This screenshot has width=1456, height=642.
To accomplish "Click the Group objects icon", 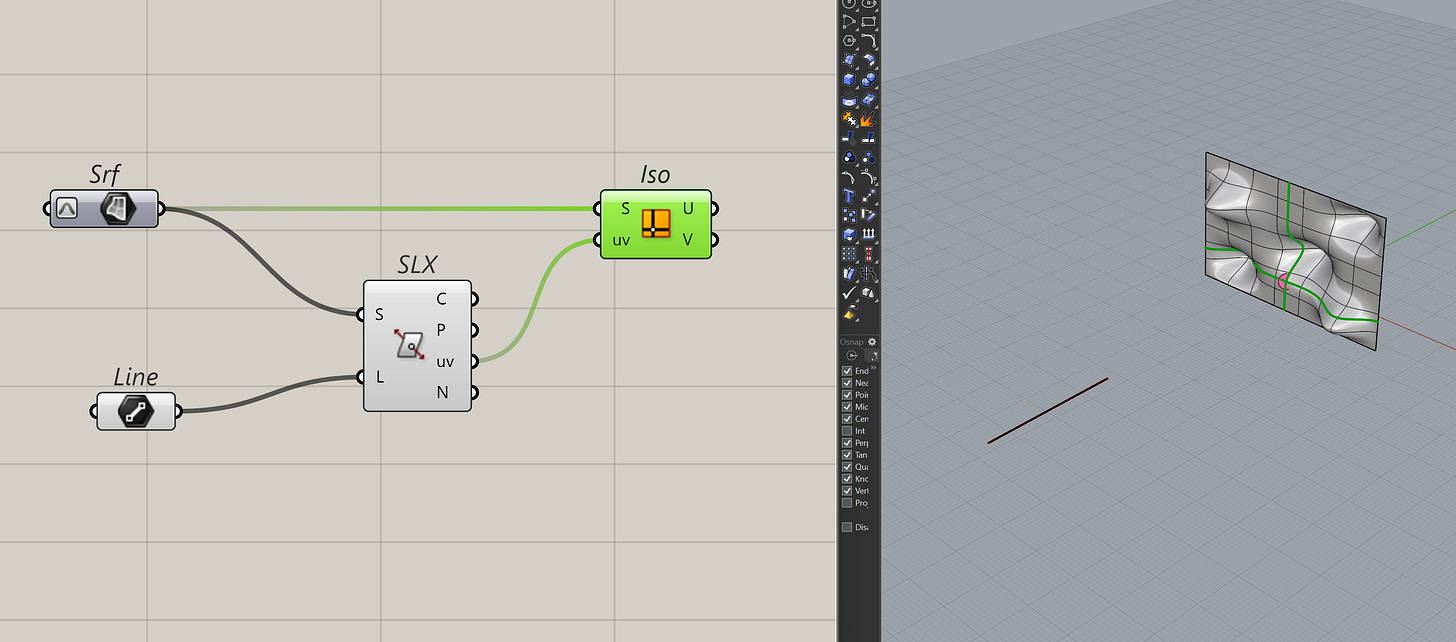I will tap(848, 157).
